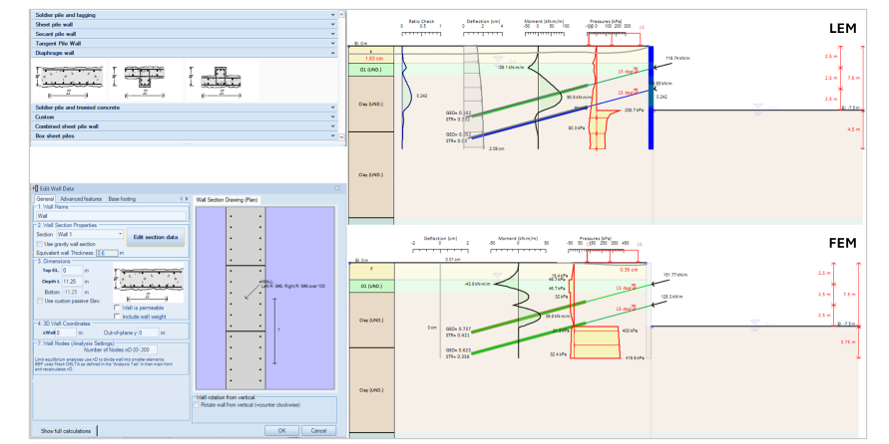889x444 pixels.
Task: Click the Equivalent wall Thickness field
Action: click(107, 253)
